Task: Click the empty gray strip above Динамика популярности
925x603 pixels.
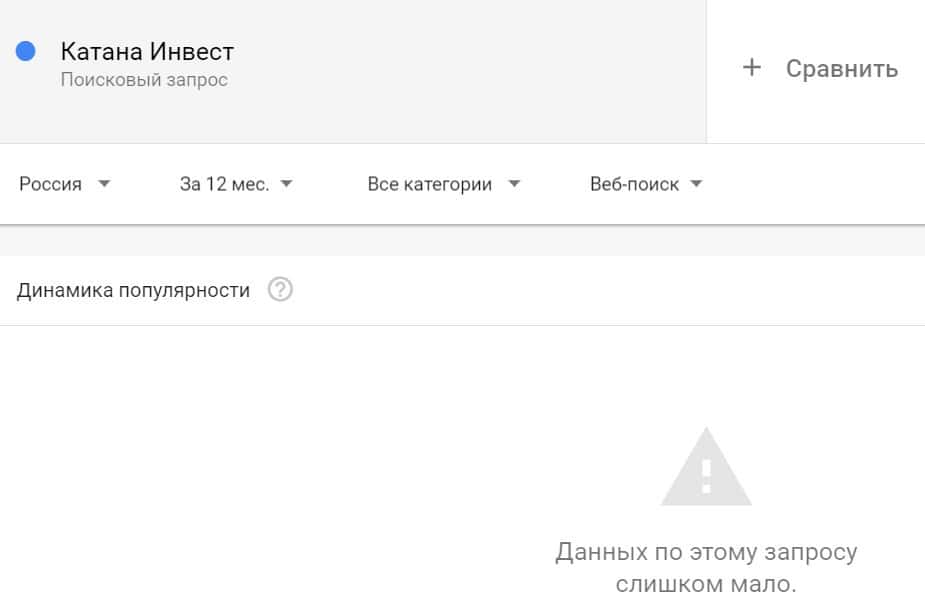Action: tap(462, 241)
